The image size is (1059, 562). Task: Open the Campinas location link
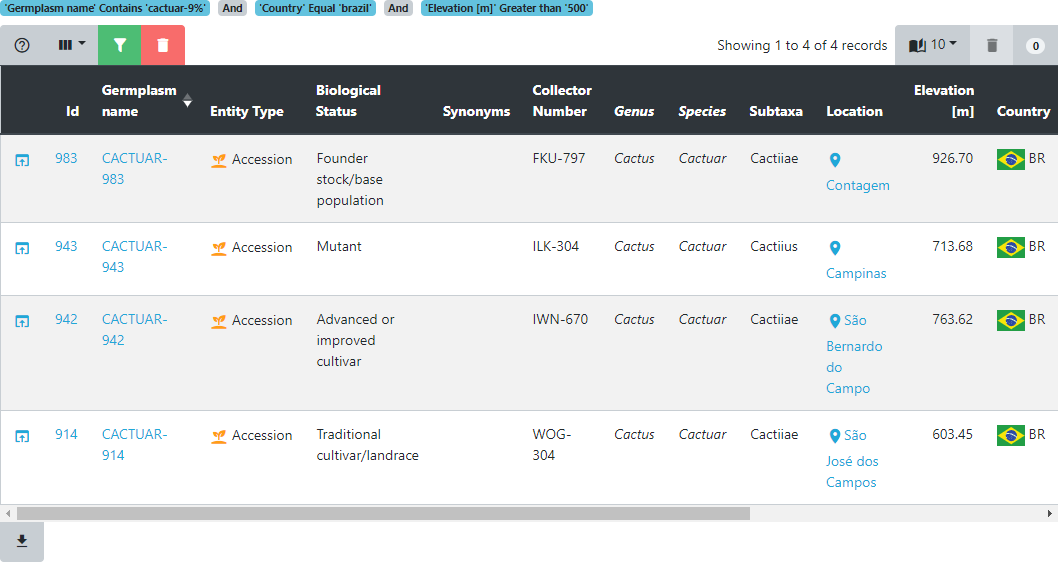coord(856,273)
